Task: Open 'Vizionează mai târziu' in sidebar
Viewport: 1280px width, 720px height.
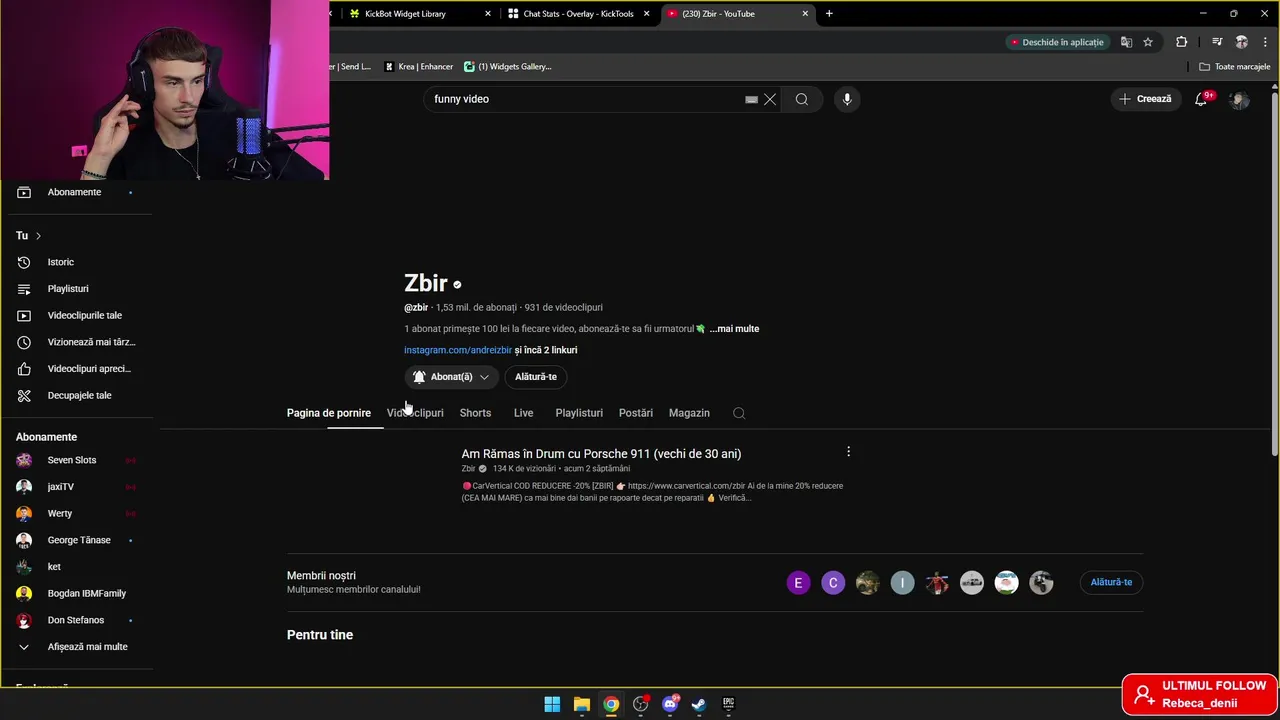Action: [78, 342]
